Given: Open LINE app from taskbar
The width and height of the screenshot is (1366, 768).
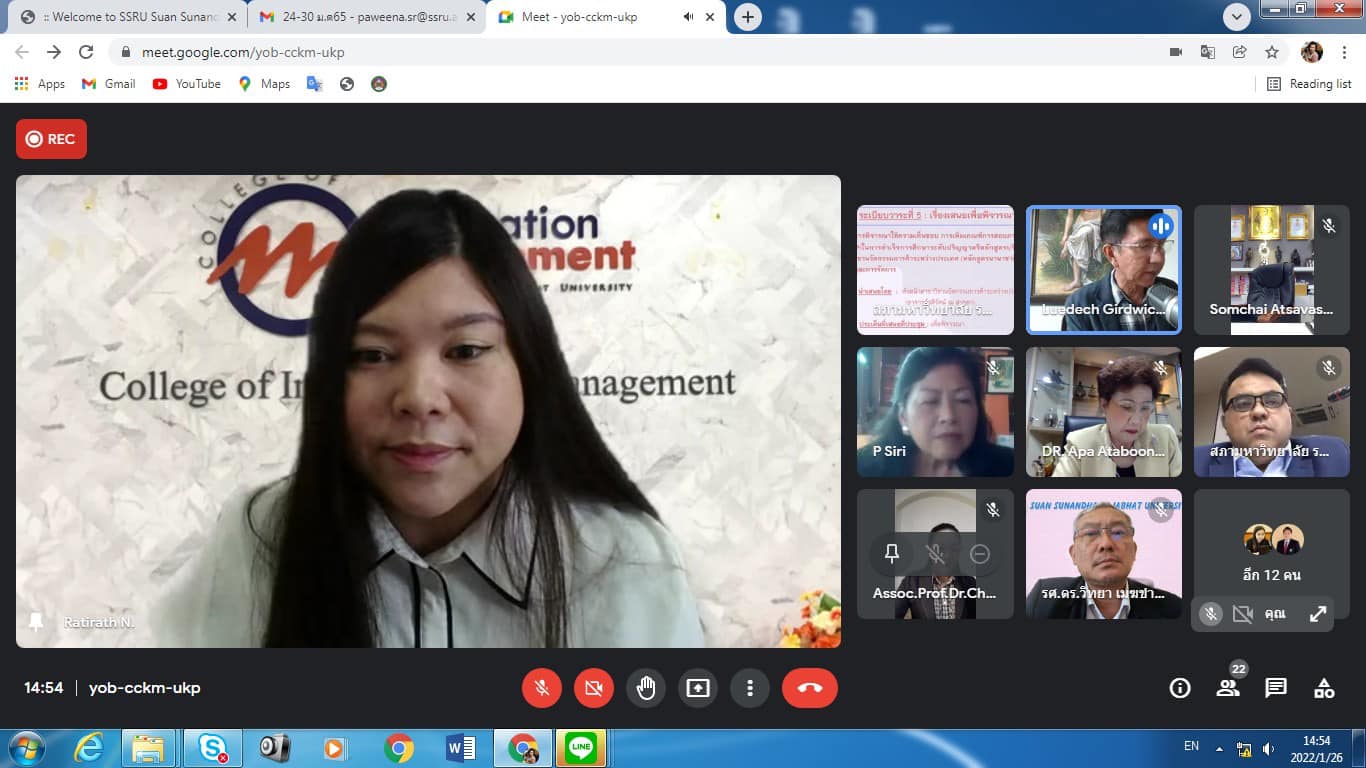Looking at the screenshot, I should click(580, 747).
